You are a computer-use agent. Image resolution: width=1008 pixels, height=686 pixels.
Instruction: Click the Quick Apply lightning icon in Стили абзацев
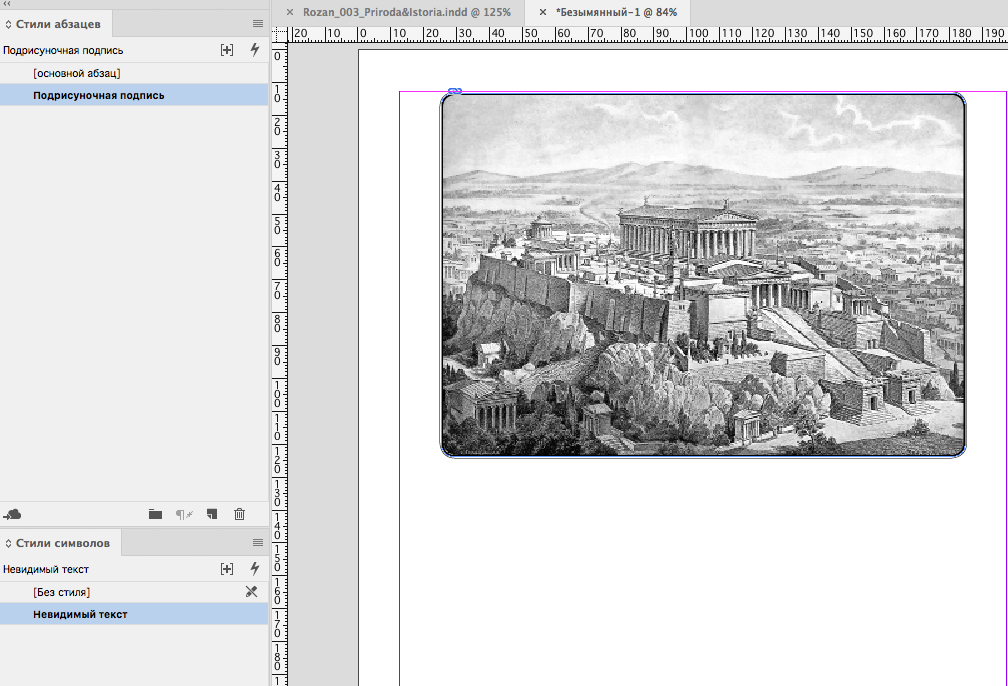pos(254,50)
